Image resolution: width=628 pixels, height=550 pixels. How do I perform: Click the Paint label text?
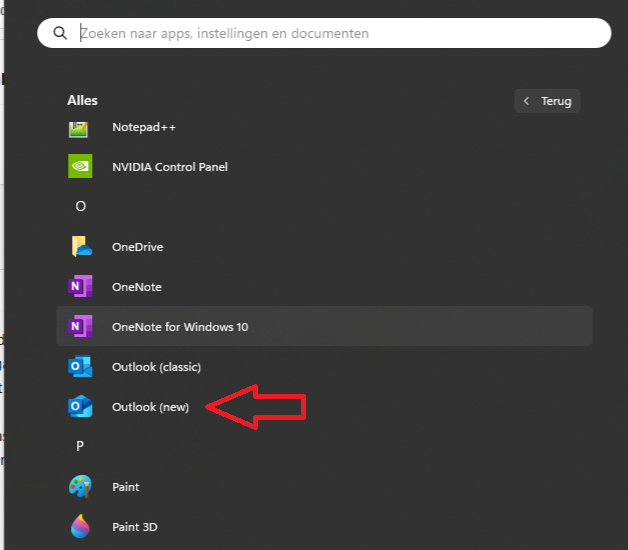coord(126,487)
